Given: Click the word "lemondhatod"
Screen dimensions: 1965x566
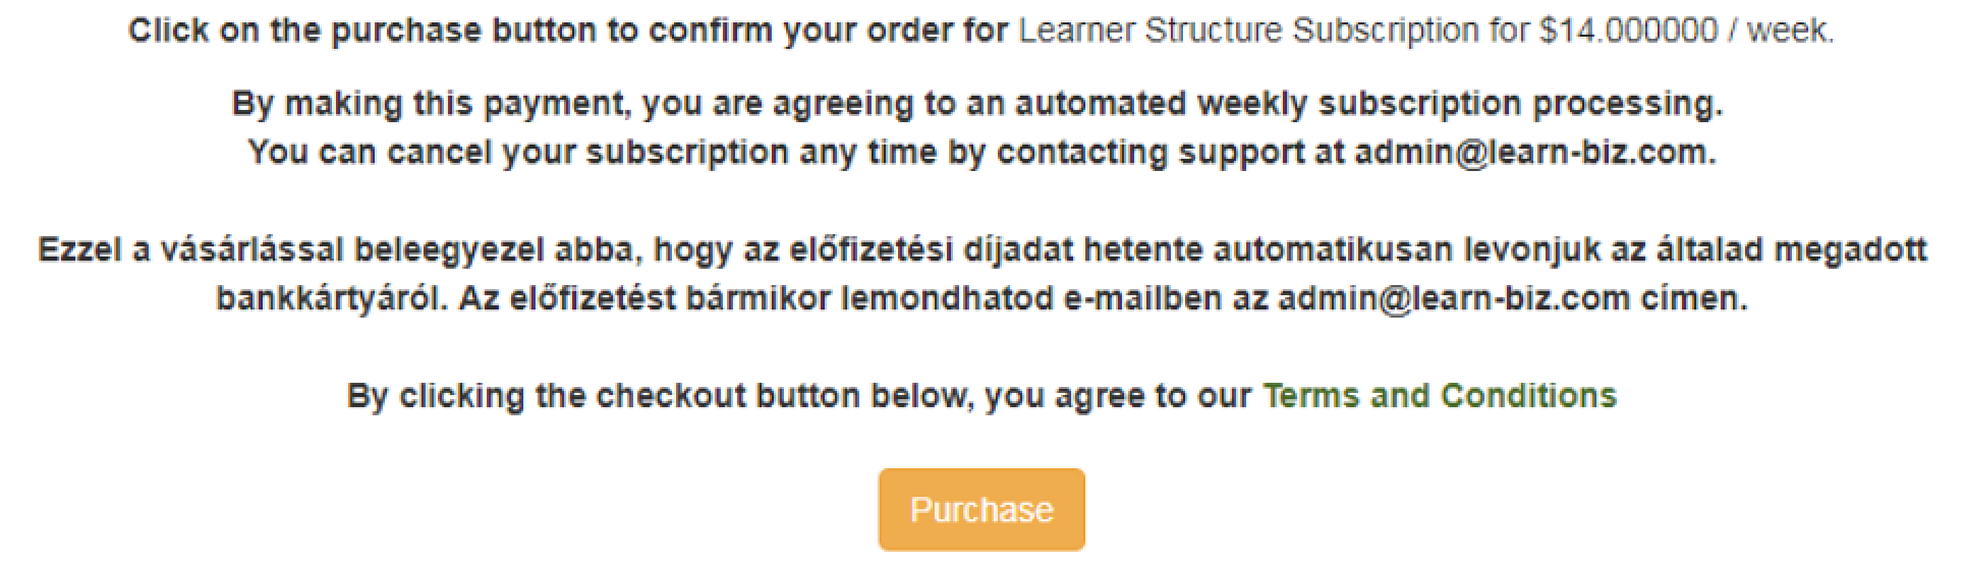Looking at the screenshot, I should (947, 298).
